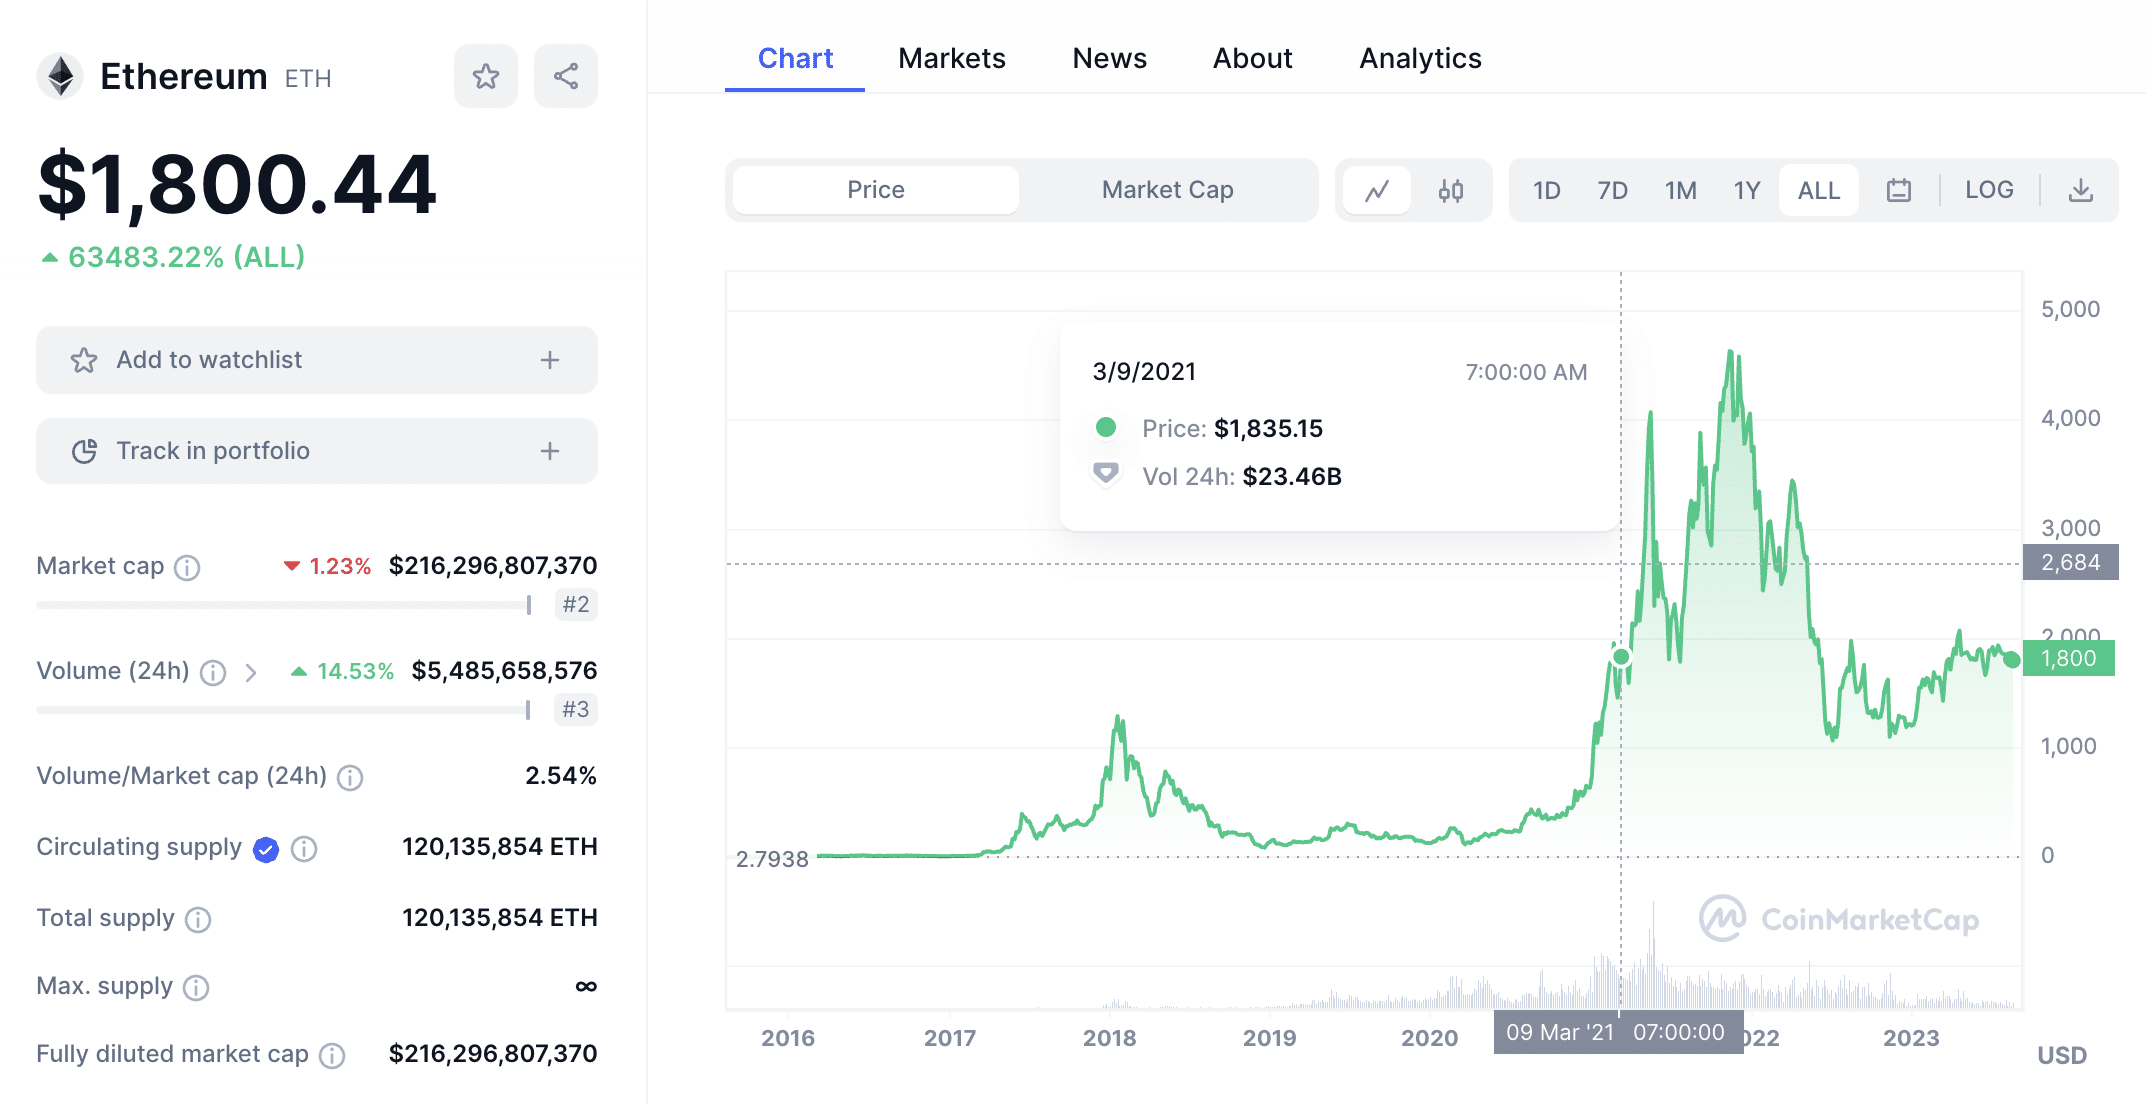
Task: Select the Price chart toggle
Action: click(x=876, y=190)
